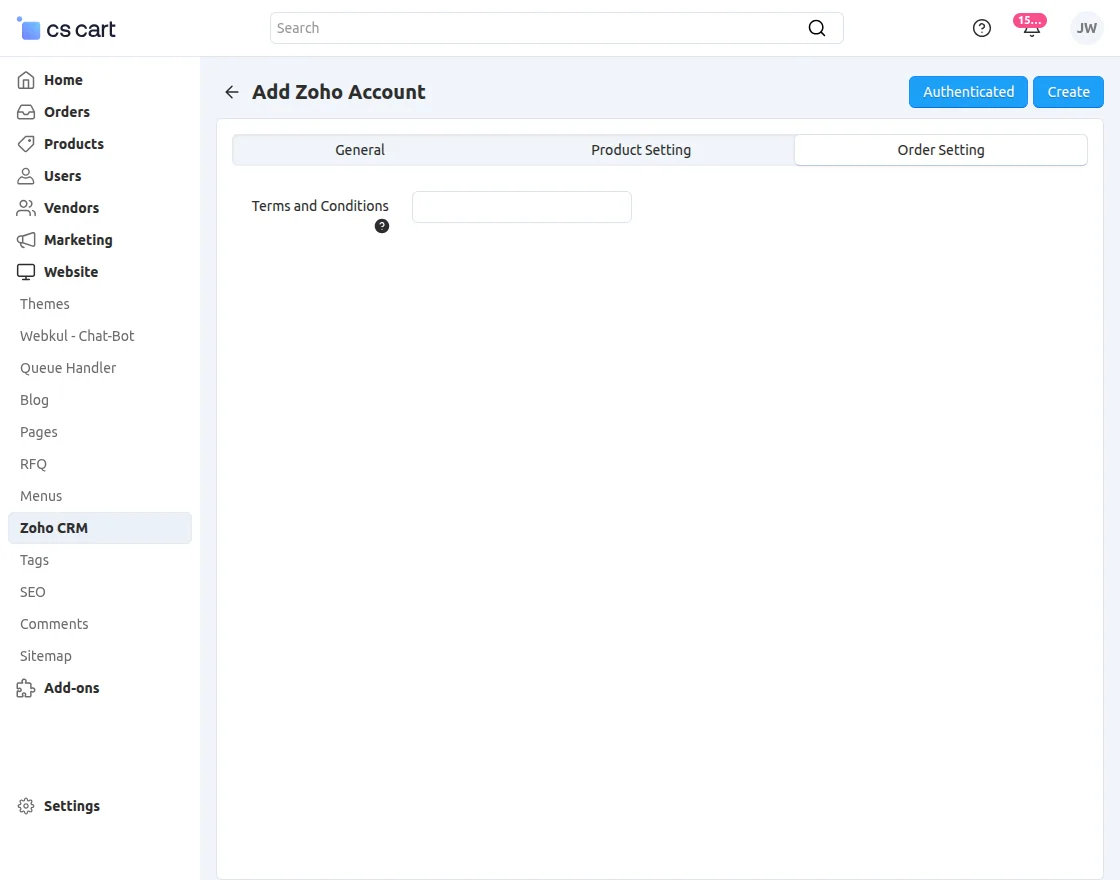Viewport: 1120px width, 880px height.
Task: Select the Products tag icon
Action: 24,144
